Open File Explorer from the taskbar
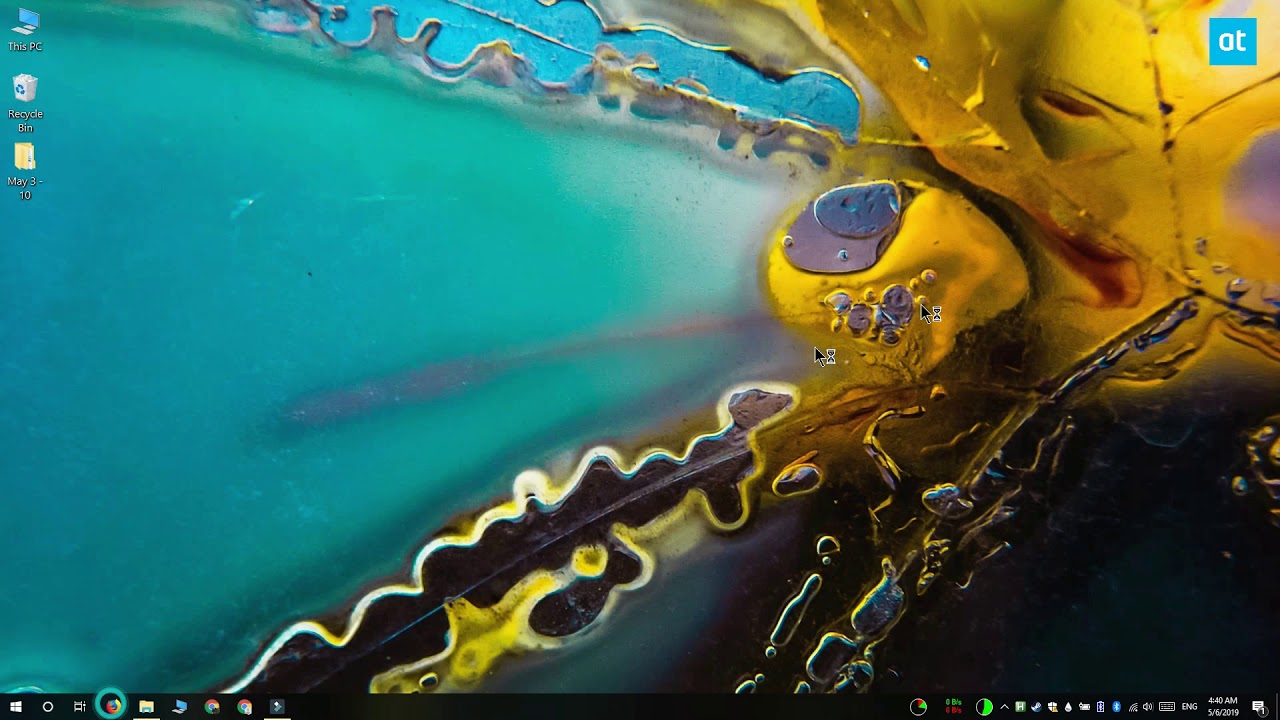The image size is (1280, 720). tap(146, 707)
